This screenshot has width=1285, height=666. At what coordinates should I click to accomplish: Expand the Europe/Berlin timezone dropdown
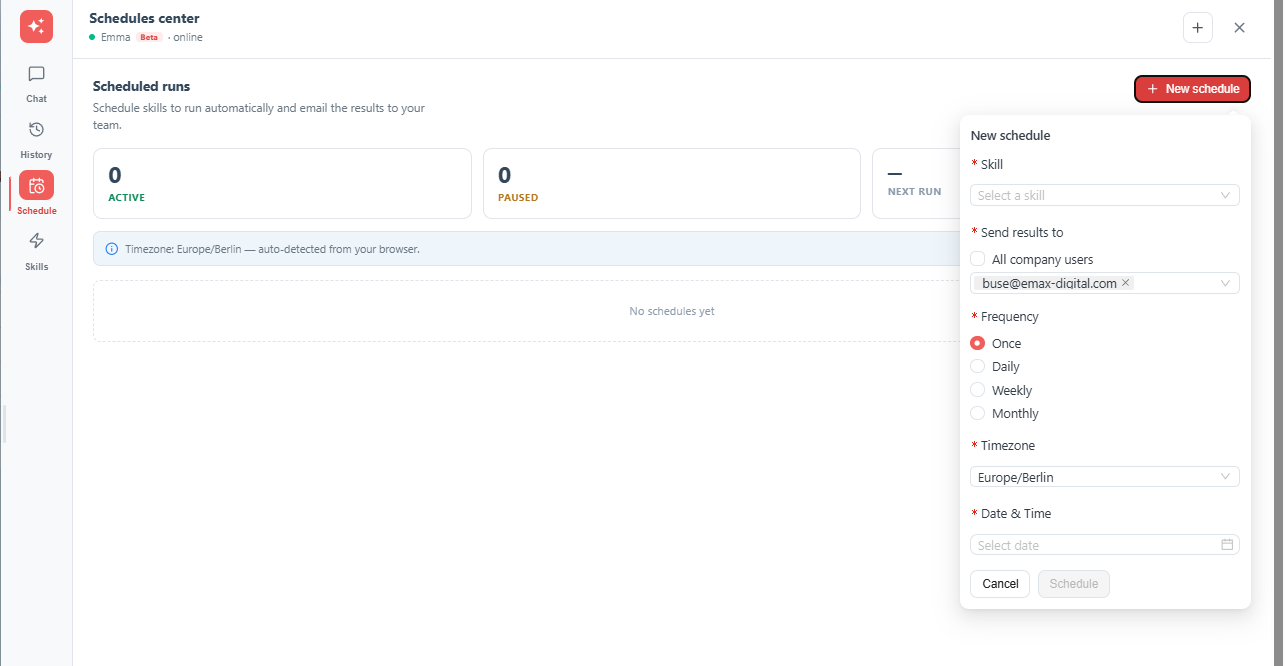(x=1105, y=477)
